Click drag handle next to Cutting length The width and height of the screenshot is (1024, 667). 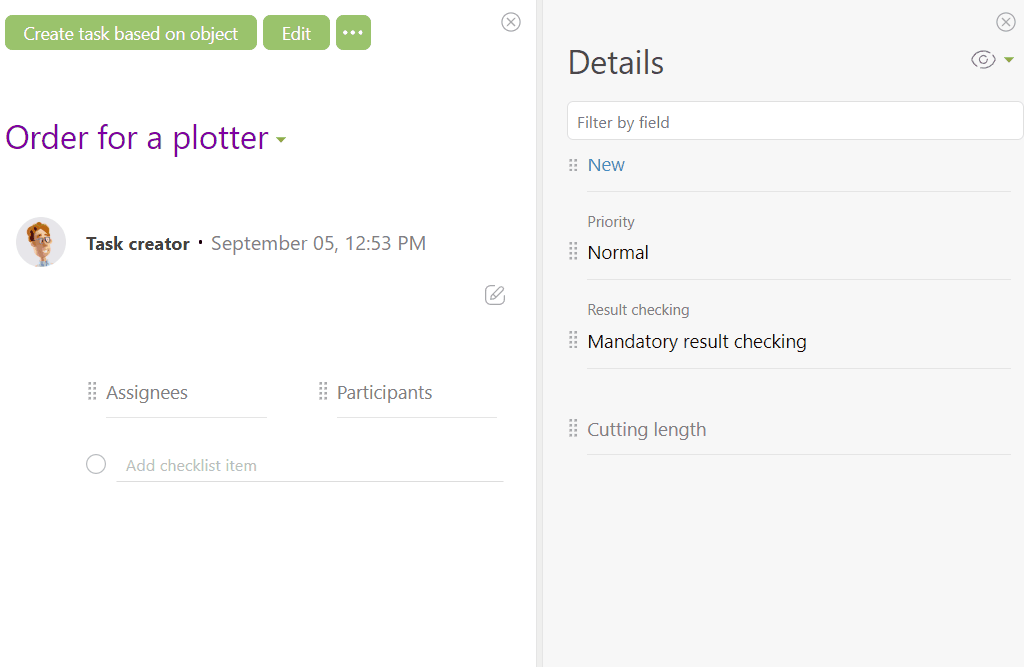[573, 428]
